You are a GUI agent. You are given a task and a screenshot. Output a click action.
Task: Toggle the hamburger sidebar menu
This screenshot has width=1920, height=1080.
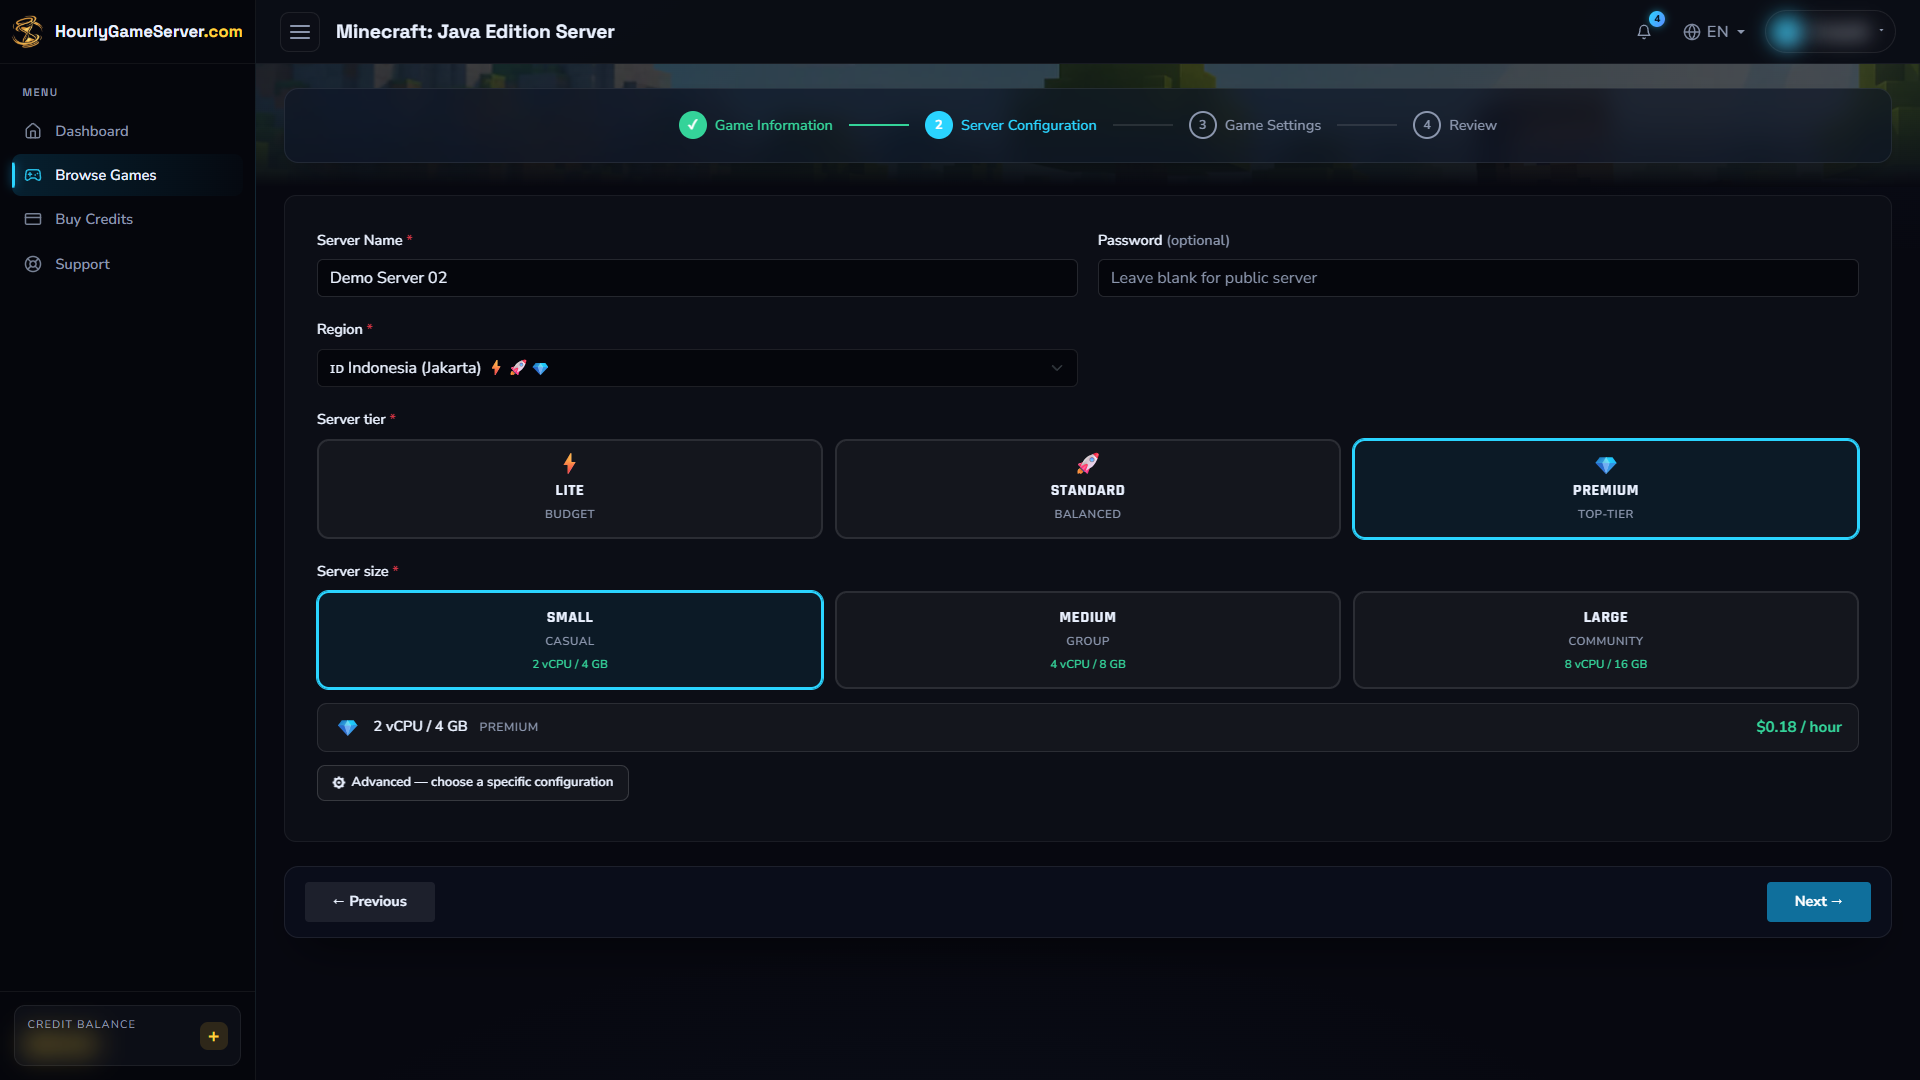click(x=300, y=32)
